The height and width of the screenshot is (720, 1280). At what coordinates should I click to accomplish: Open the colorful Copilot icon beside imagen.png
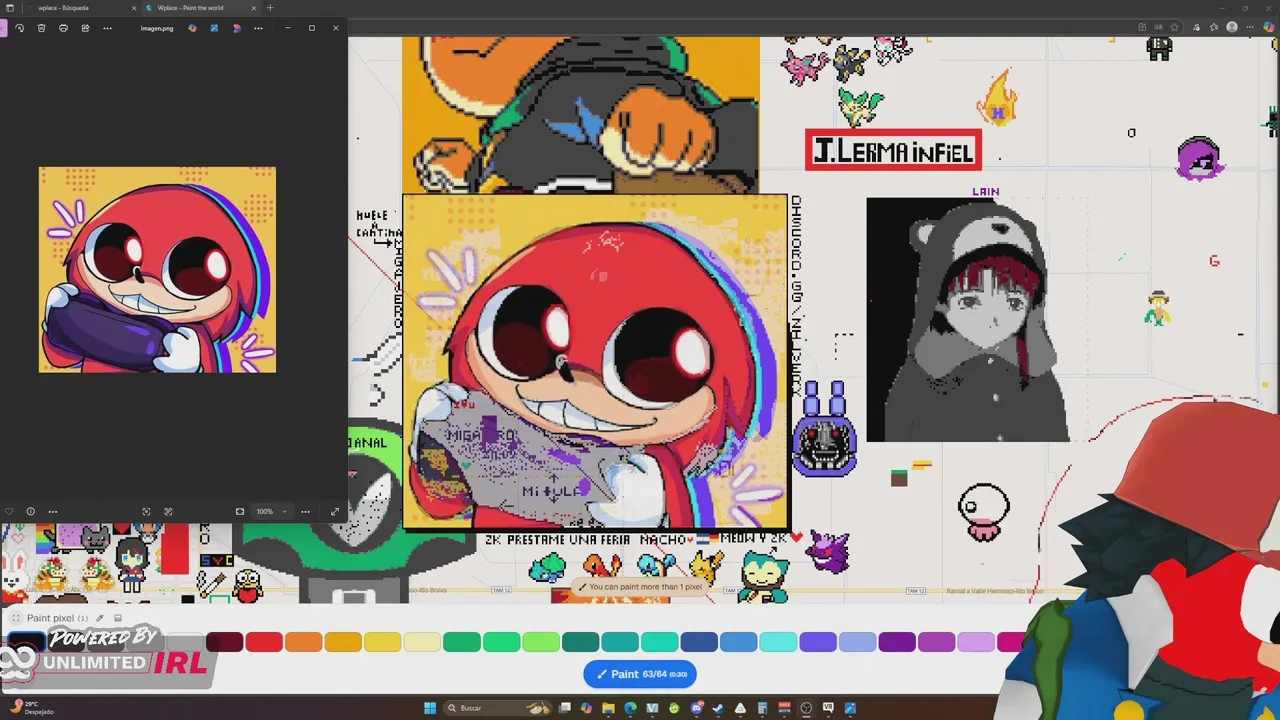pos(192,28)
